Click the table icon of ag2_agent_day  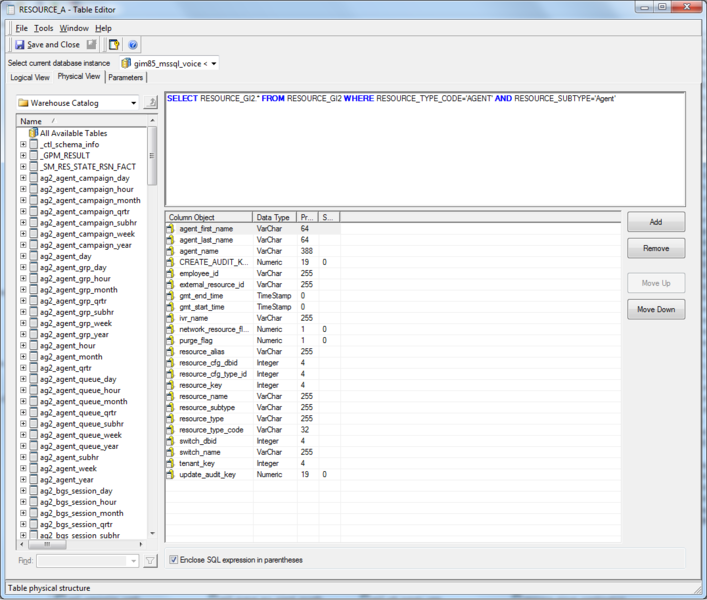tap(34, 256)
